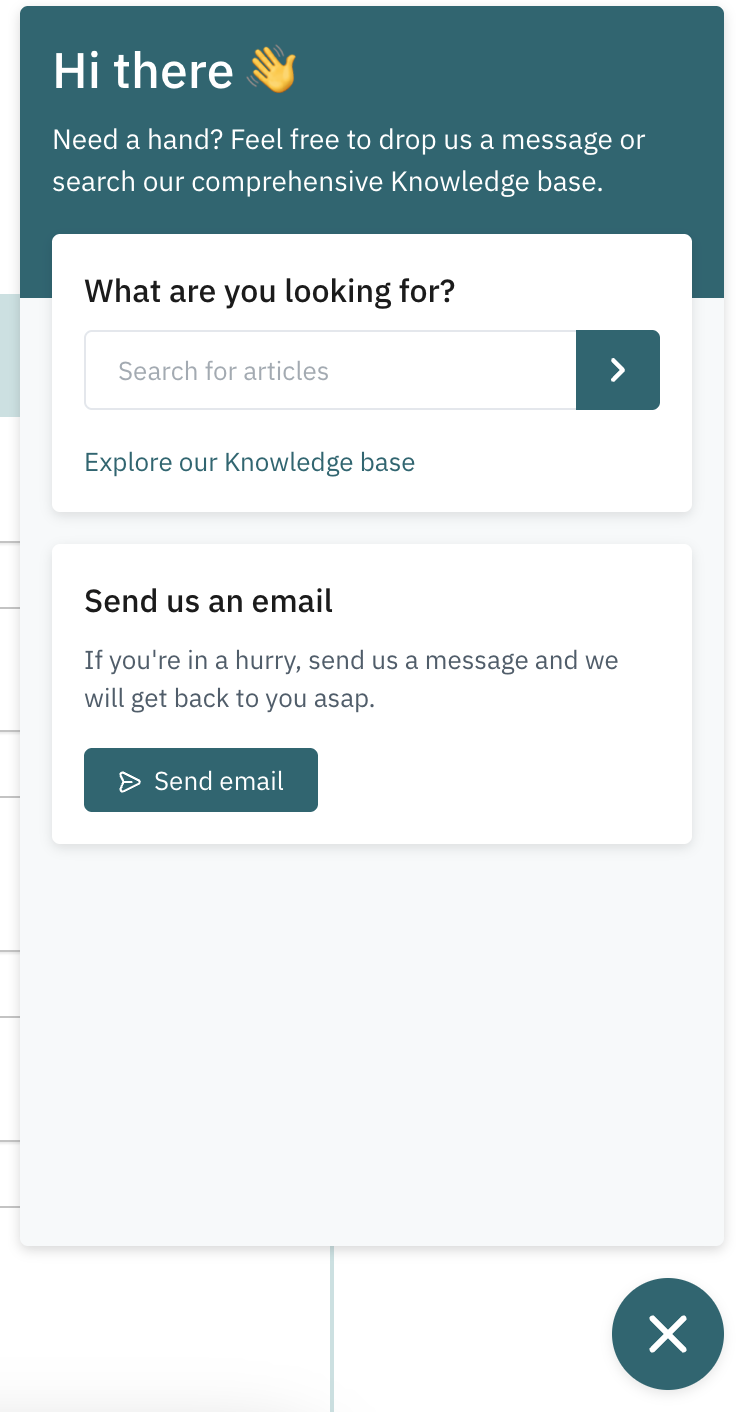Select the "Send us an email" heading
Image resolution: width=750 pixels, height=1412 pixels.
point(208,601)
